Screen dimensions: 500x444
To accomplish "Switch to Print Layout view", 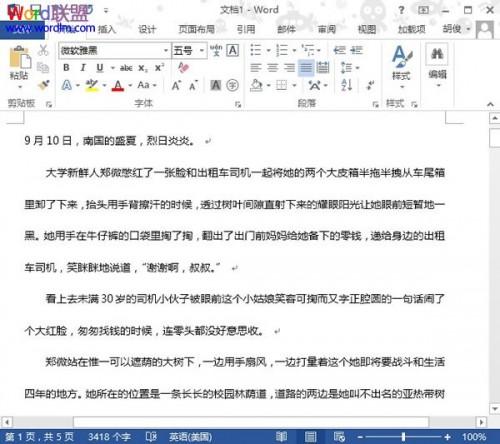I will click(310, 437).
